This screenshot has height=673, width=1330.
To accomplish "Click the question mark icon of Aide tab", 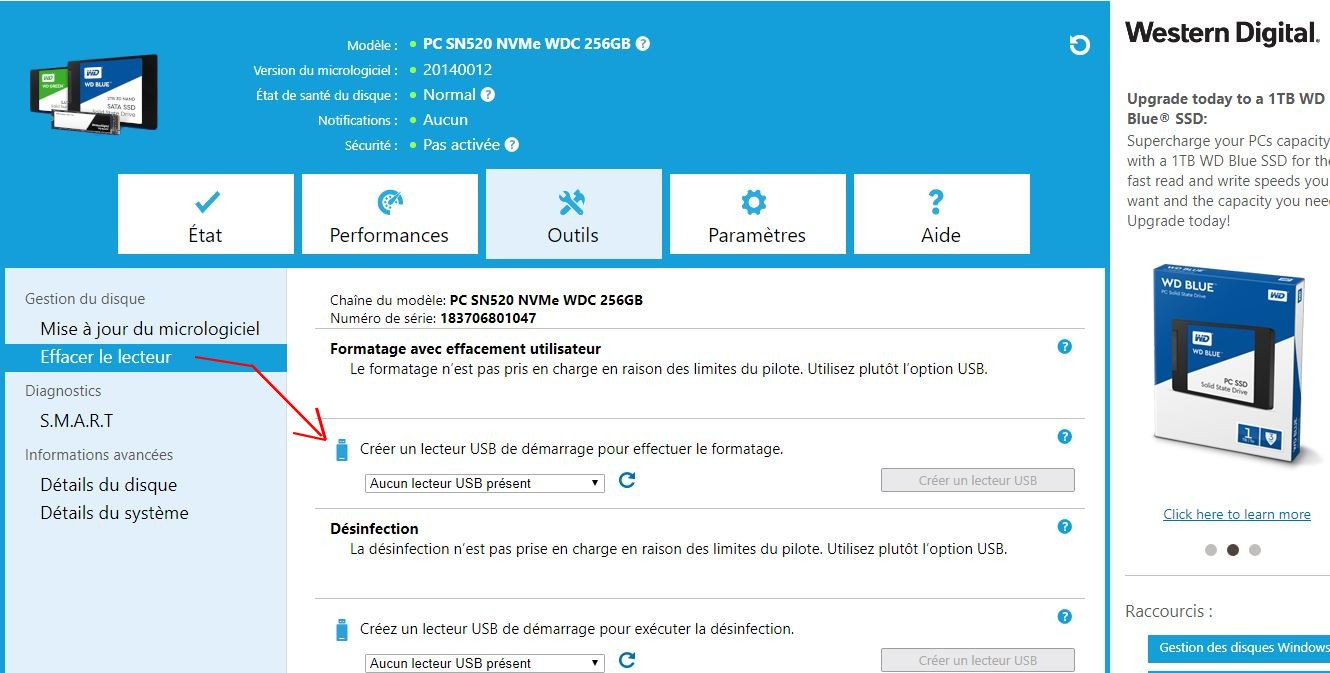I will [x=936, y=203].
